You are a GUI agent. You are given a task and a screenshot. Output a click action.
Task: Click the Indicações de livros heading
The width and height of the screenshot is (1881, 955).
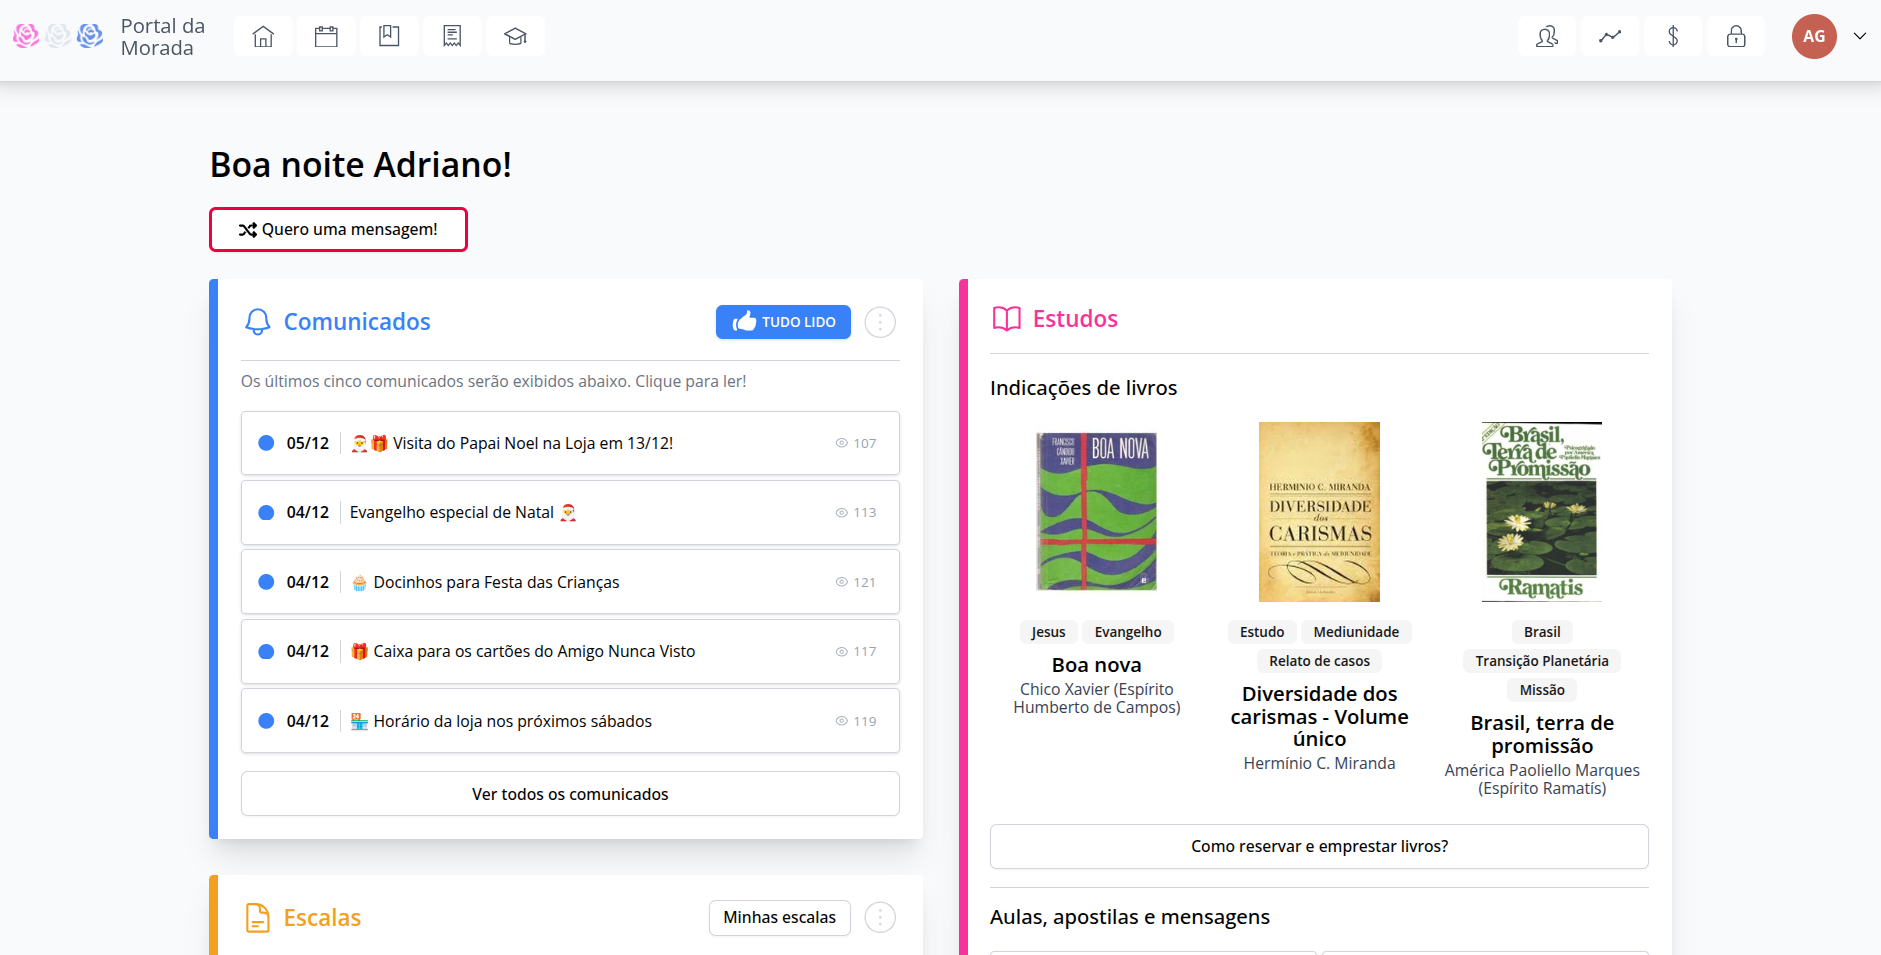tap(1083, 388)
